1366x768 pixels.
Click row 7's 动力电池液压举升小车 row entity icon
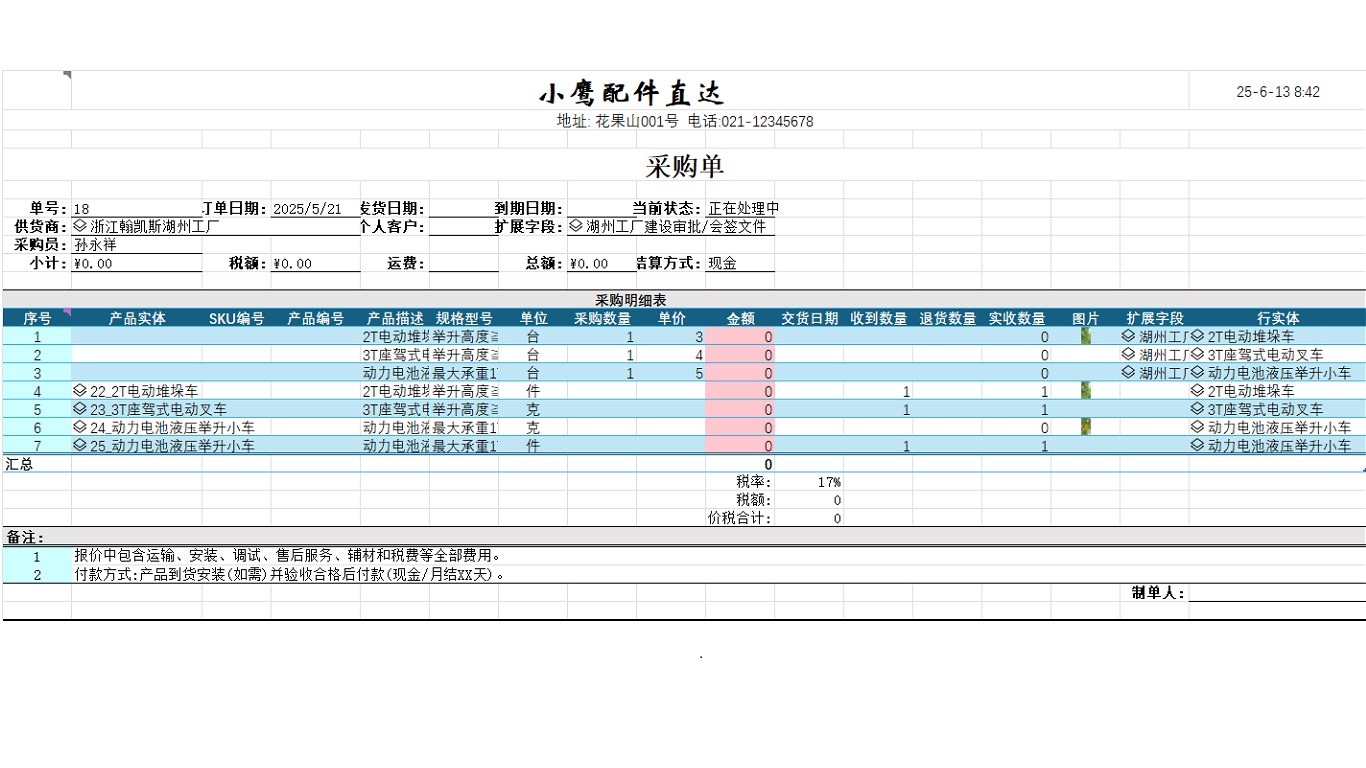click(x=1198, y=445)
